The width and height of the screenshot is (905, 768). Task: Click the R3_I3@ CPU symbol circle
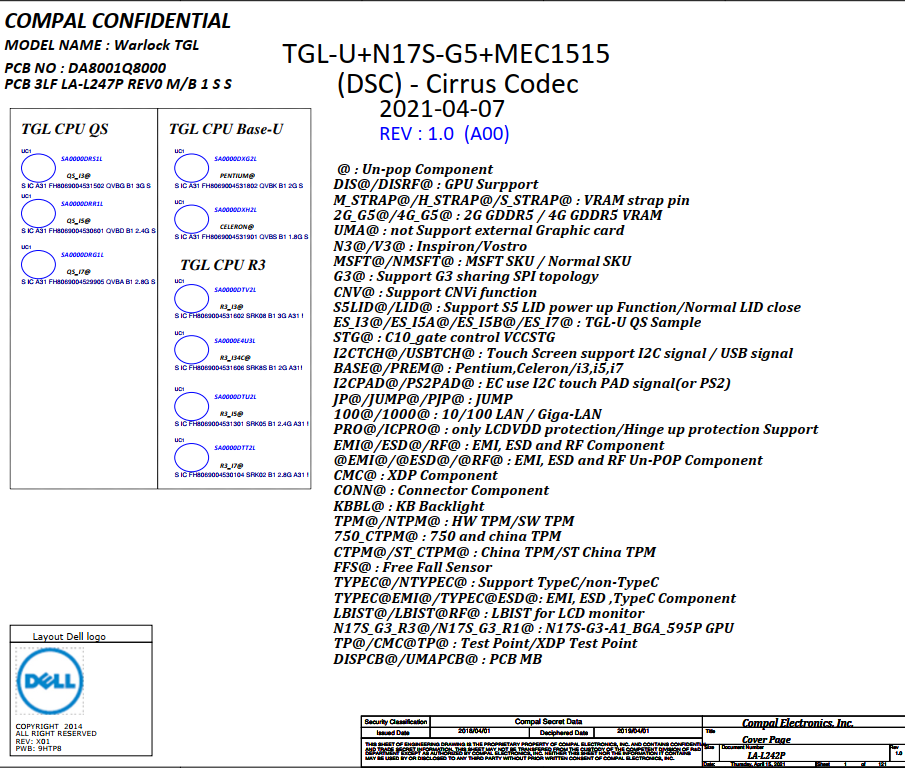[190, 299]
